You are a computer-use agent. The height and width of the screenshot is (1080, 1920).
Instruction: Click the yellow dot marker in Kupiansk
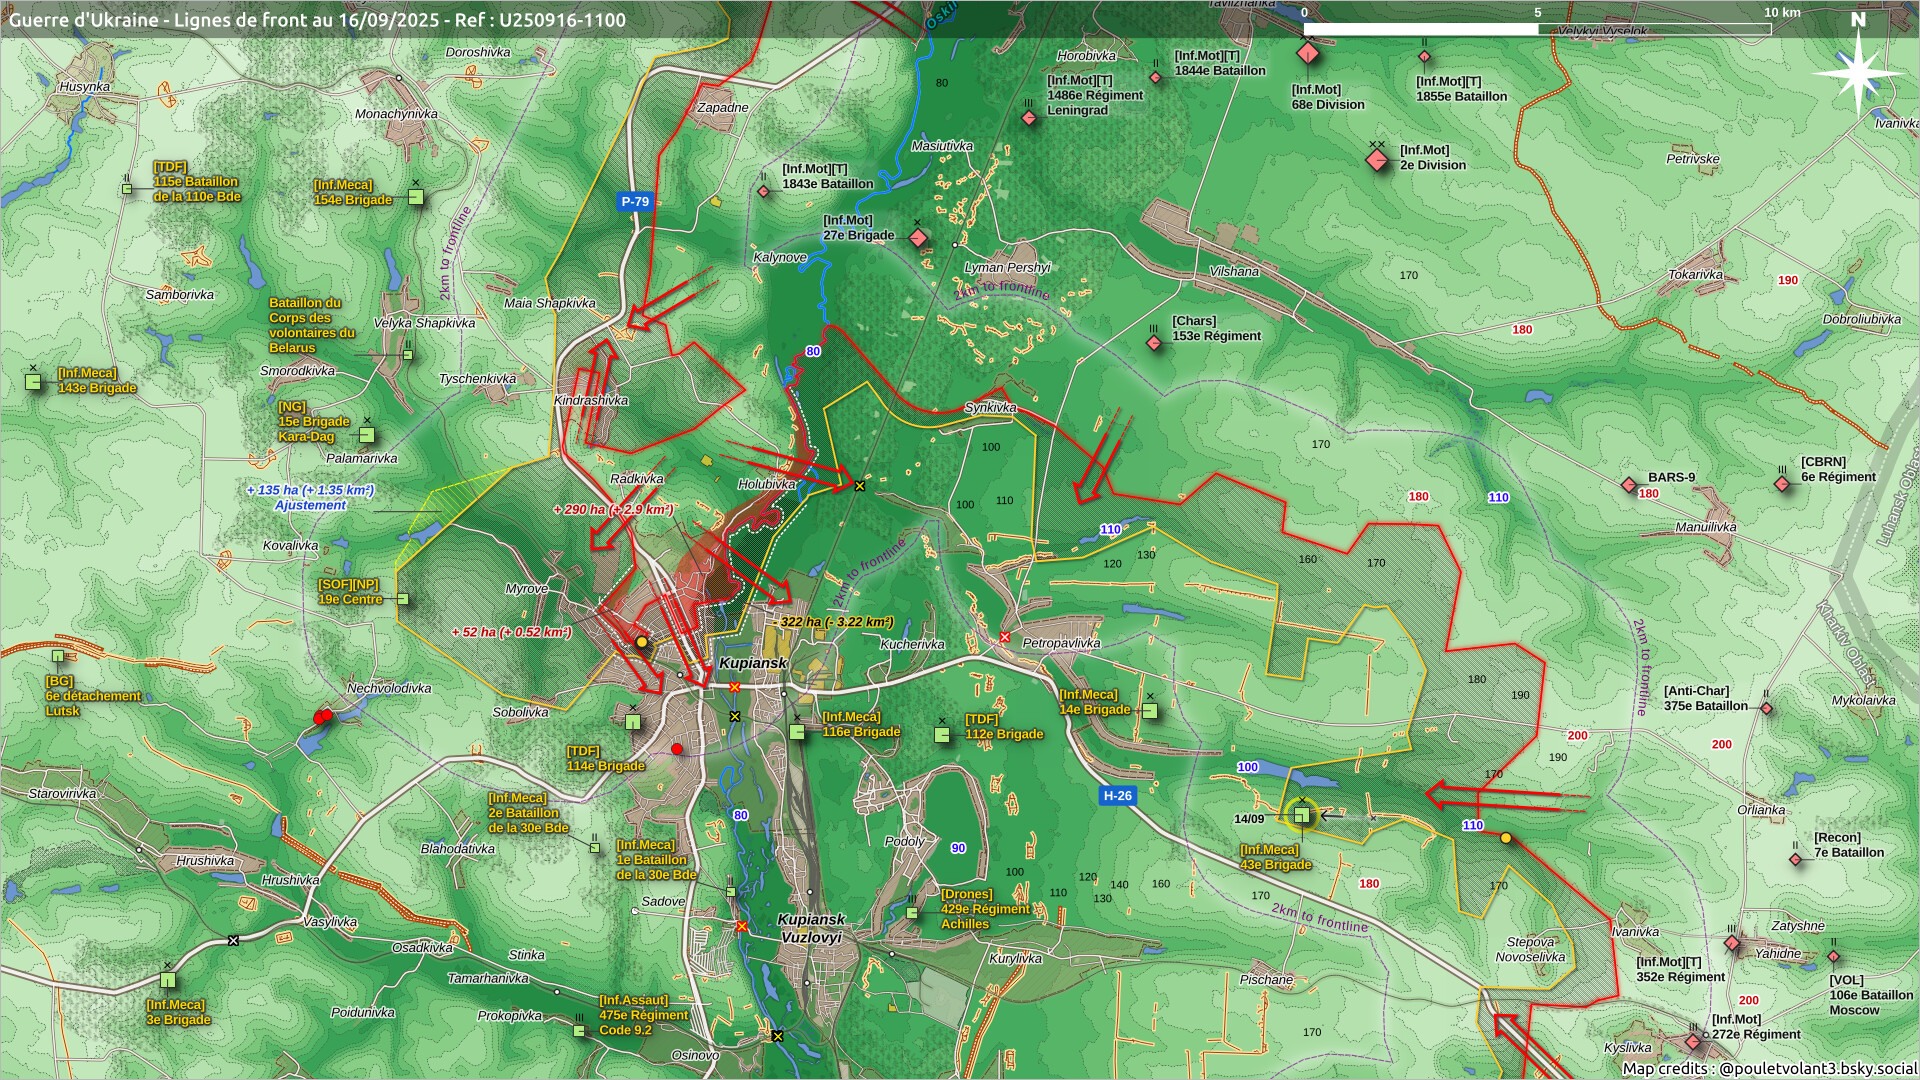point(642,642)
